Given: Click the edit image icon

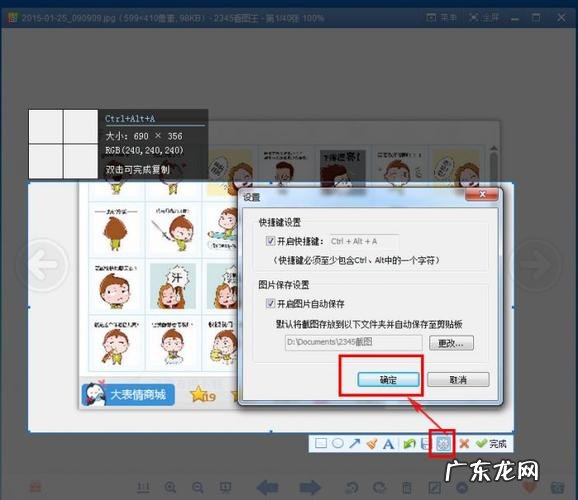Looking at the screenshot, I should coord(435,487).
